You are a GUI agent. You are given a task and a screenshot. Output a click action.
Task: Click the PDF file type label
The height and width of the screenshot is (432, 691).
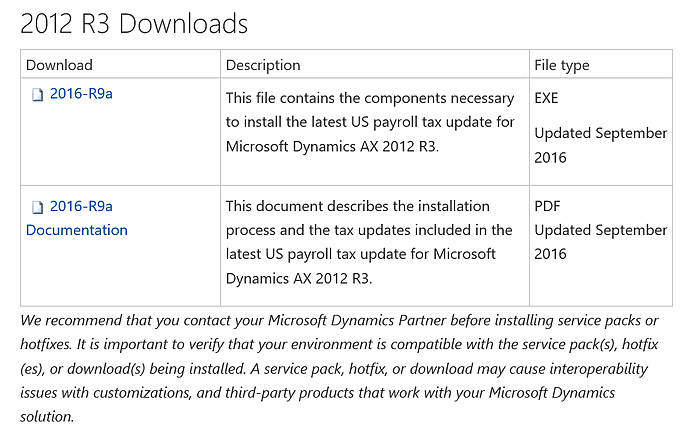click(547, 206)
